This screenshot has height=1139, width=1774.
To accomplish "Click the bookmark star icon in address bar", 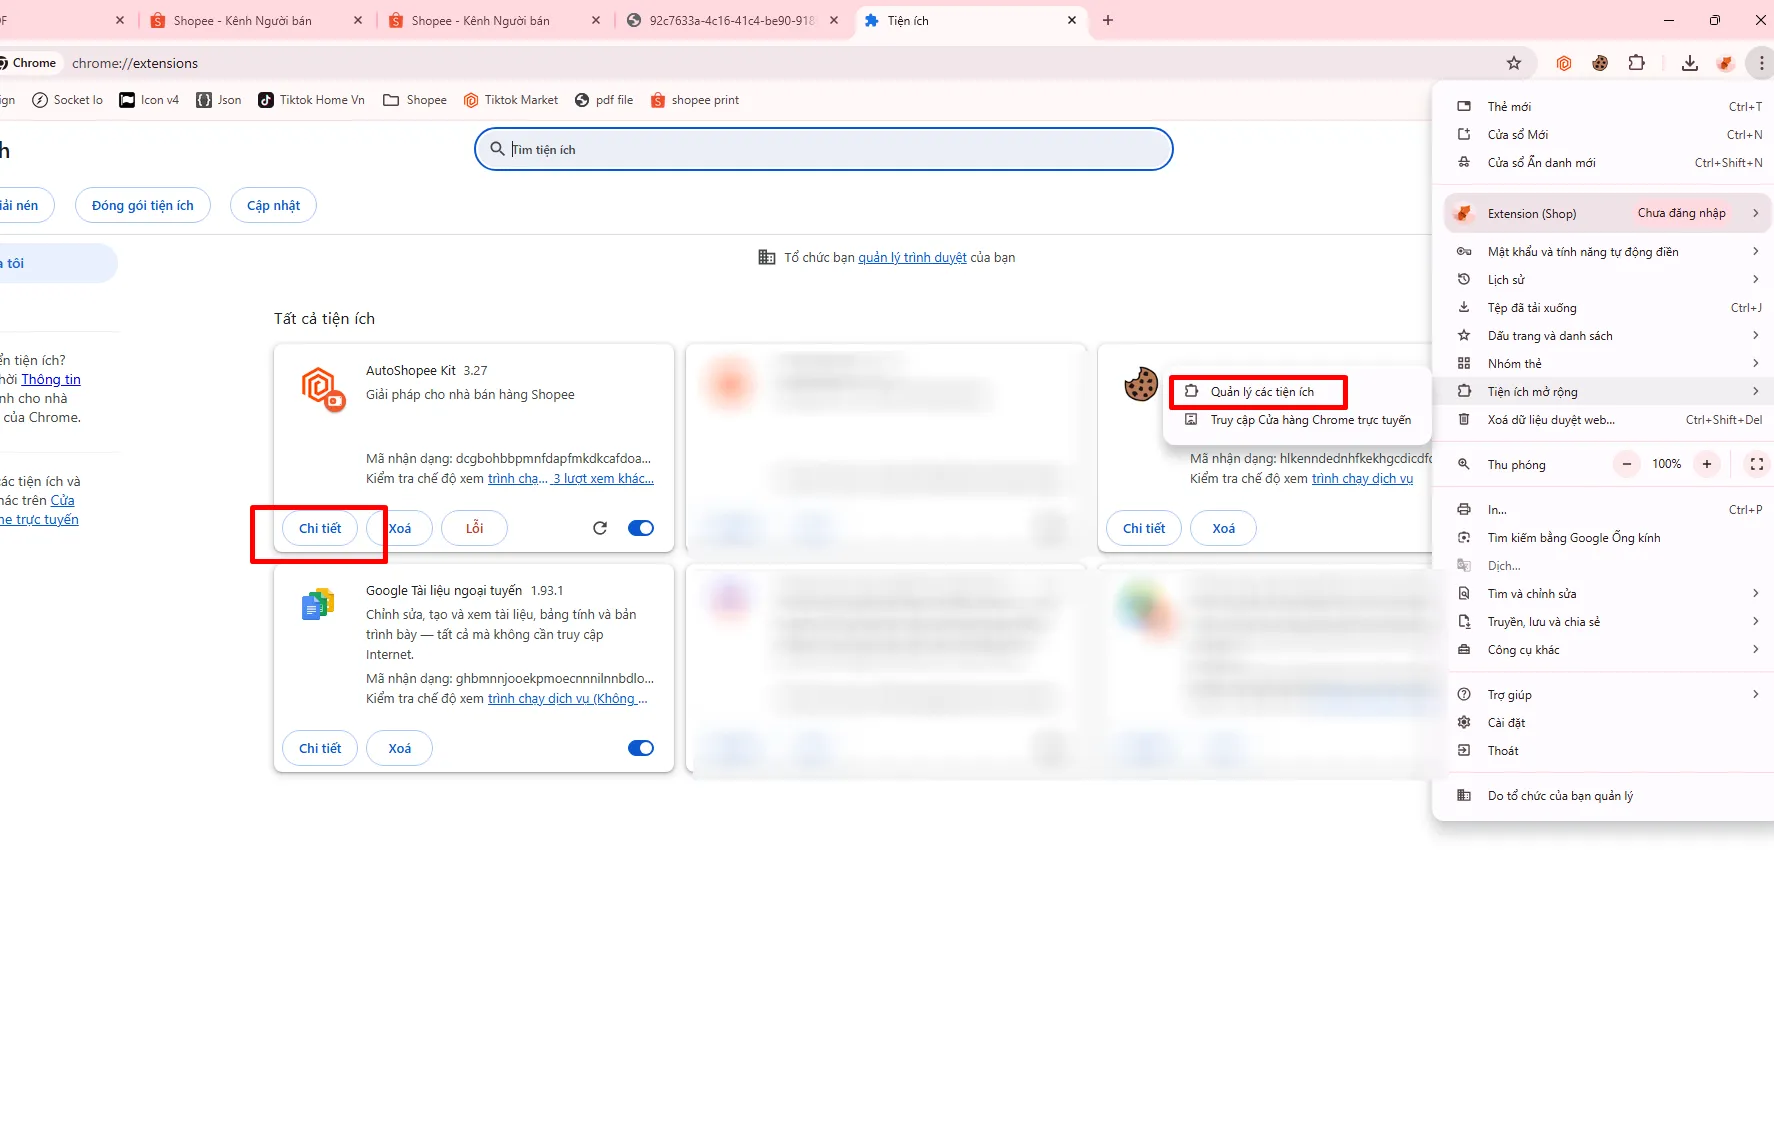I will 1514,63.
